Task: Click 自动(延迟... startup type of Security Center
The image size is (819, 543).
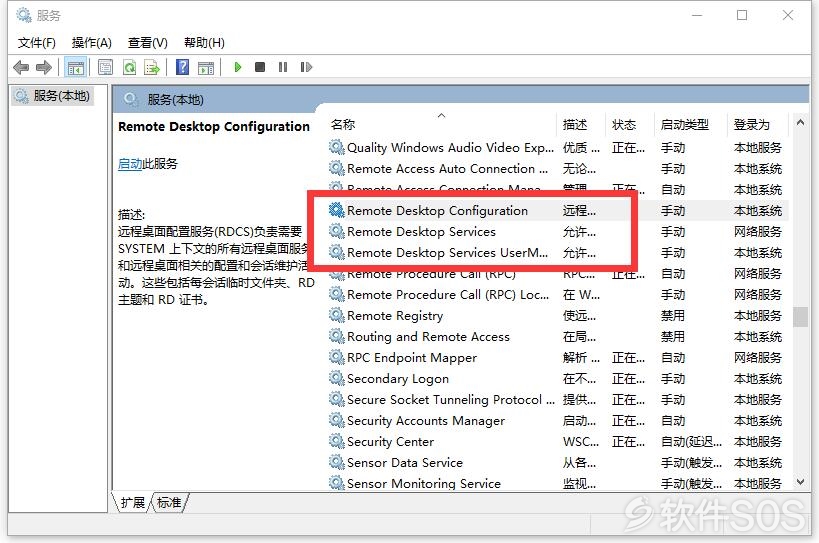Action: [691, 442]
